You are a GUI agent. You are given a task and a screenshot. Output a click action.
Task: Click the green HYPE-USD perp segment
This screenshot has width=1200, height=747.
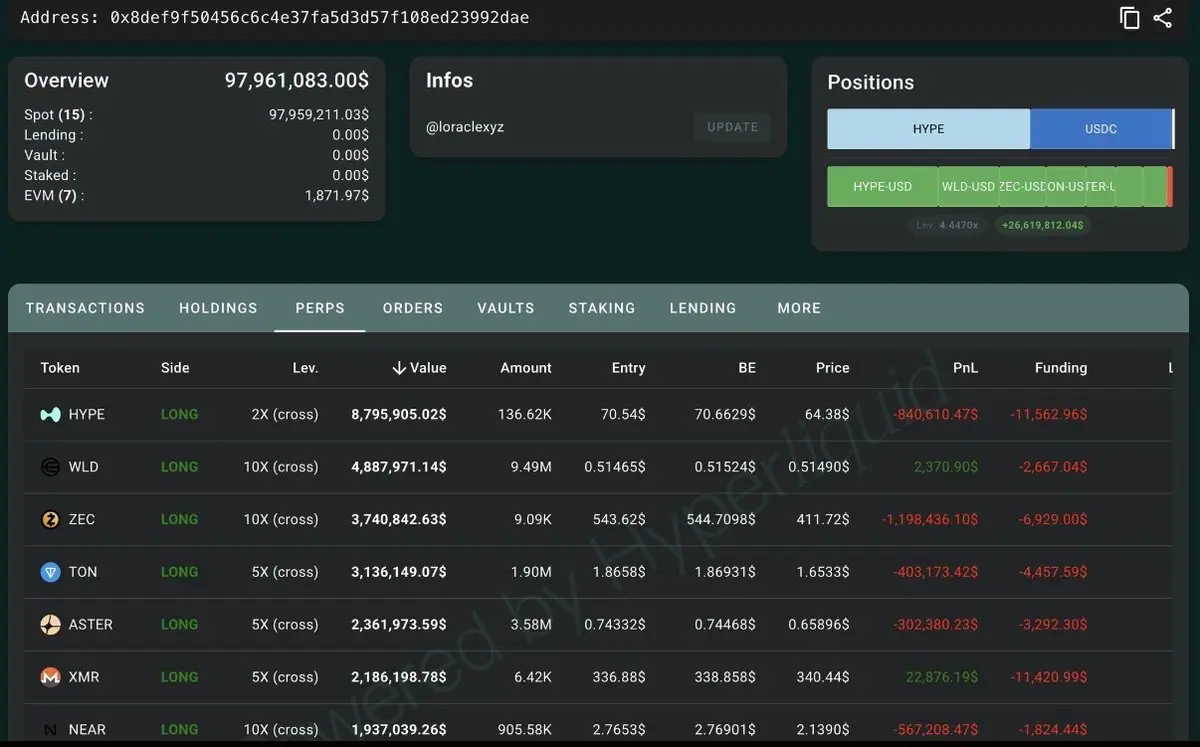tap(883, 187)
